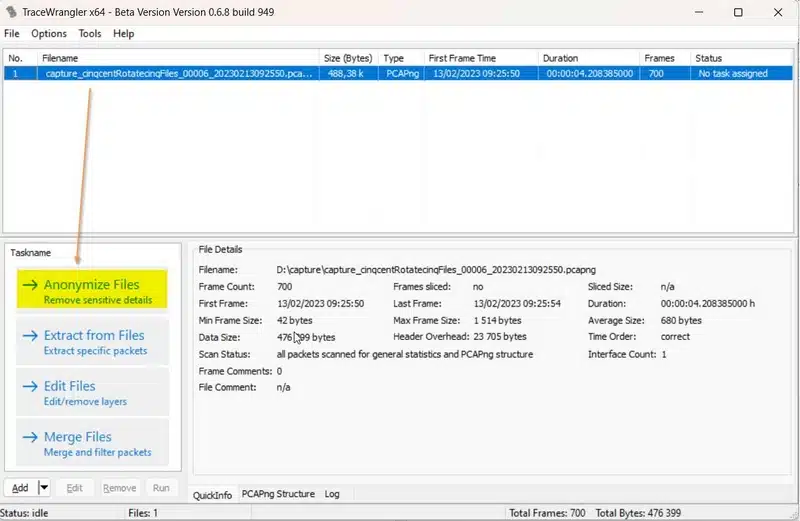Select the Edit Files task
This screenshot has height=521, width=800.
point(92,392)
